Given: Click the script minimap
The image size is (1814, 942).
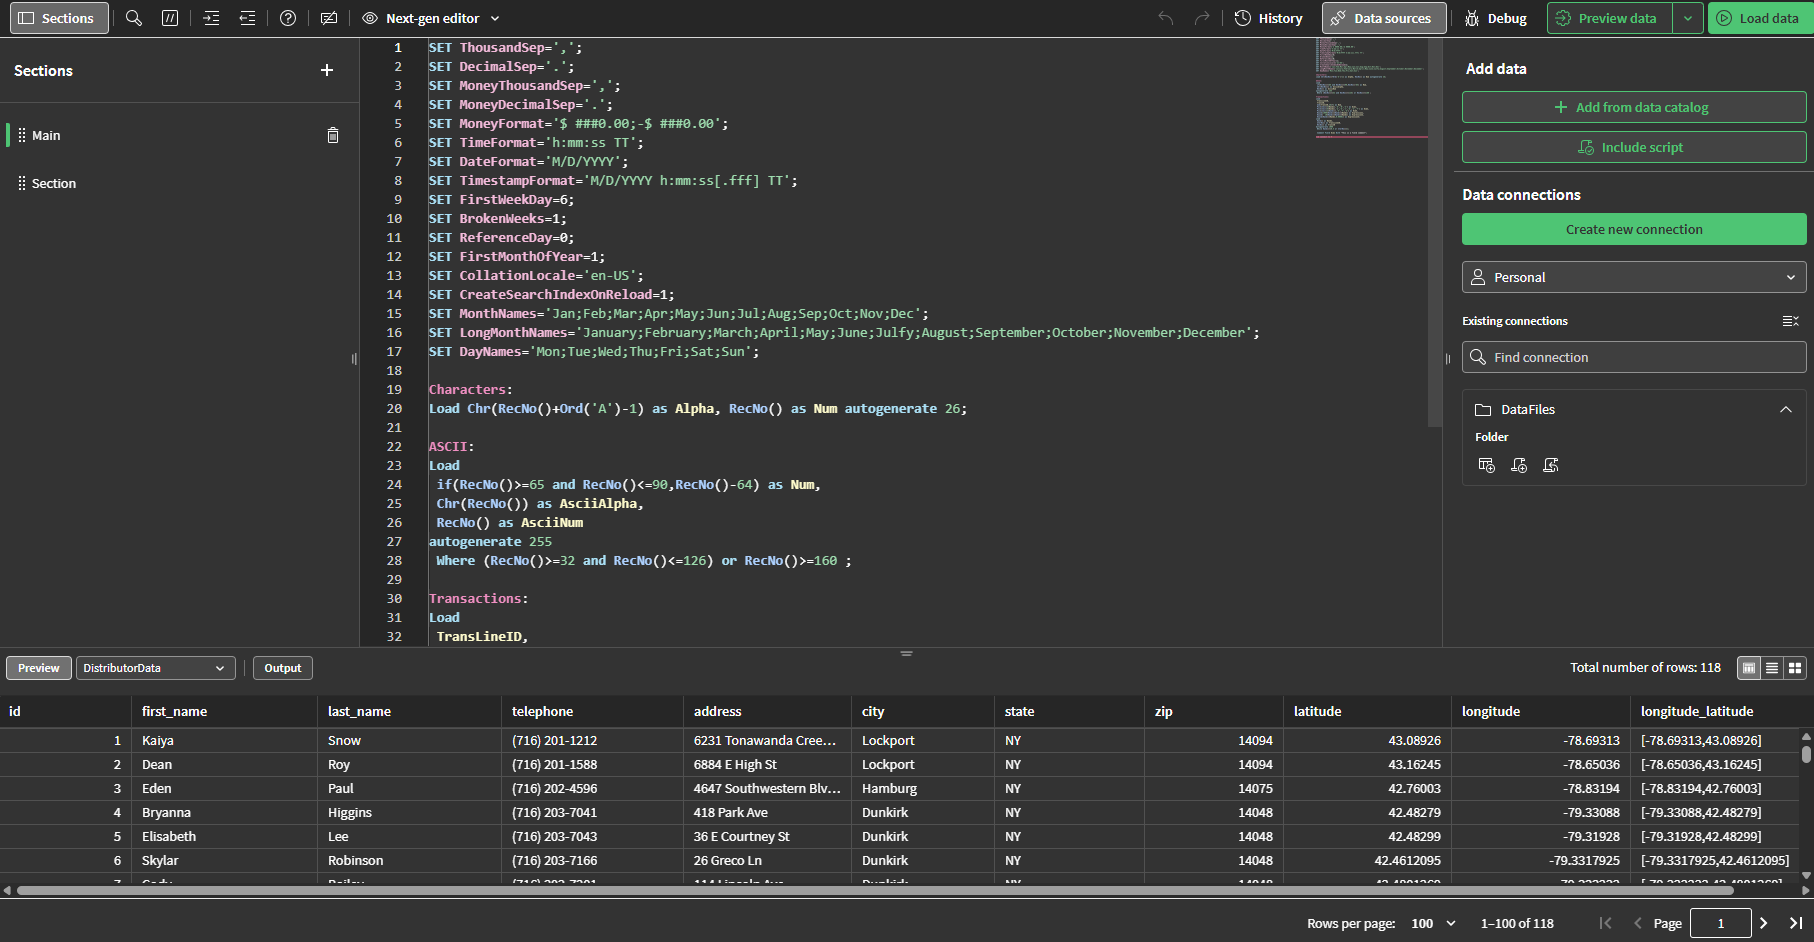Looking at the screenshot, I should [x=1371, y=87].
